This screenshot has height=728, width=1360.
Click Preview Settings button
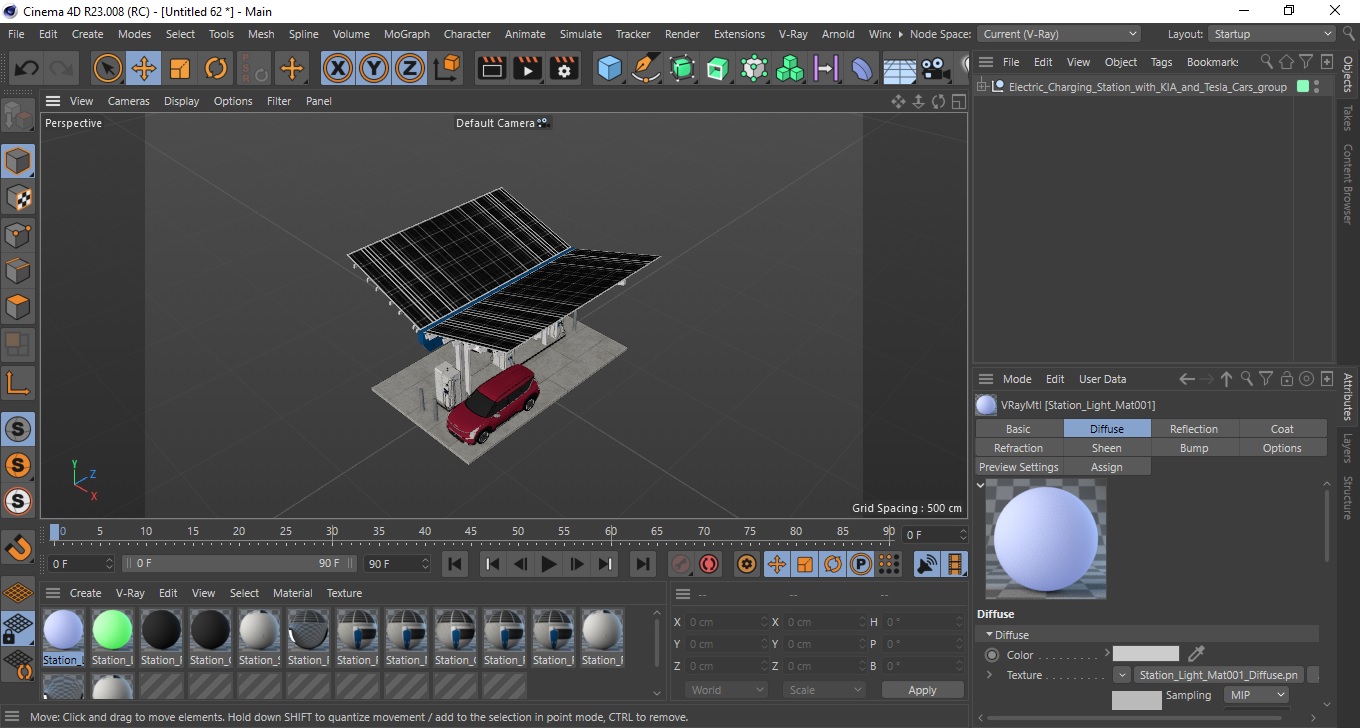coord(1018,467)
